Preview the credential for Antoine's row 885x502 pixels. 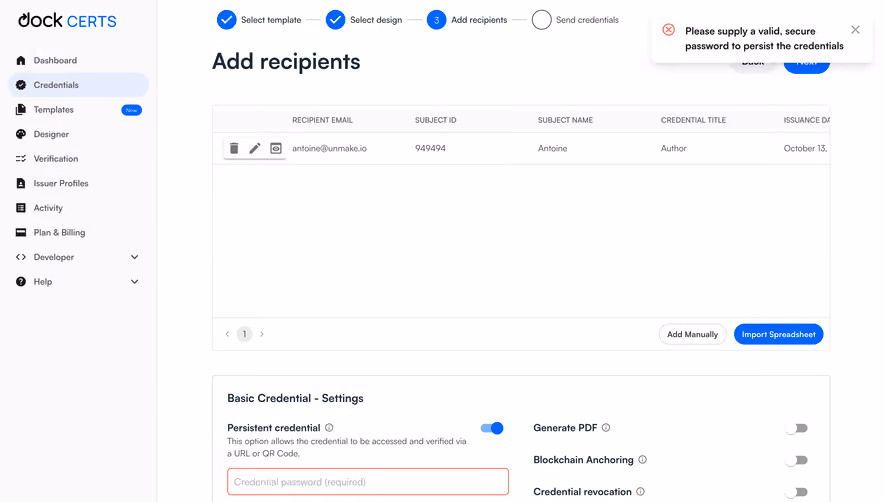click(275, 148)
